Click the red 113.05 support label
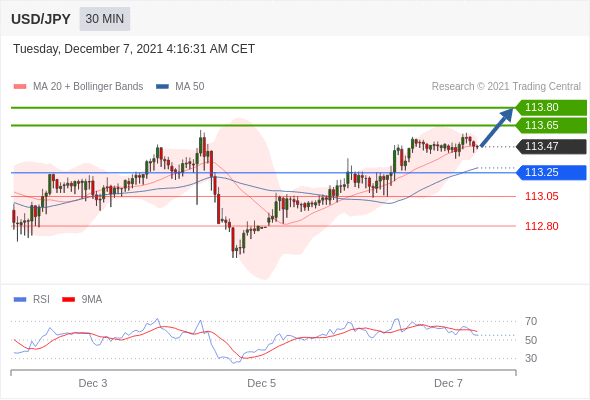 [541, 196]
